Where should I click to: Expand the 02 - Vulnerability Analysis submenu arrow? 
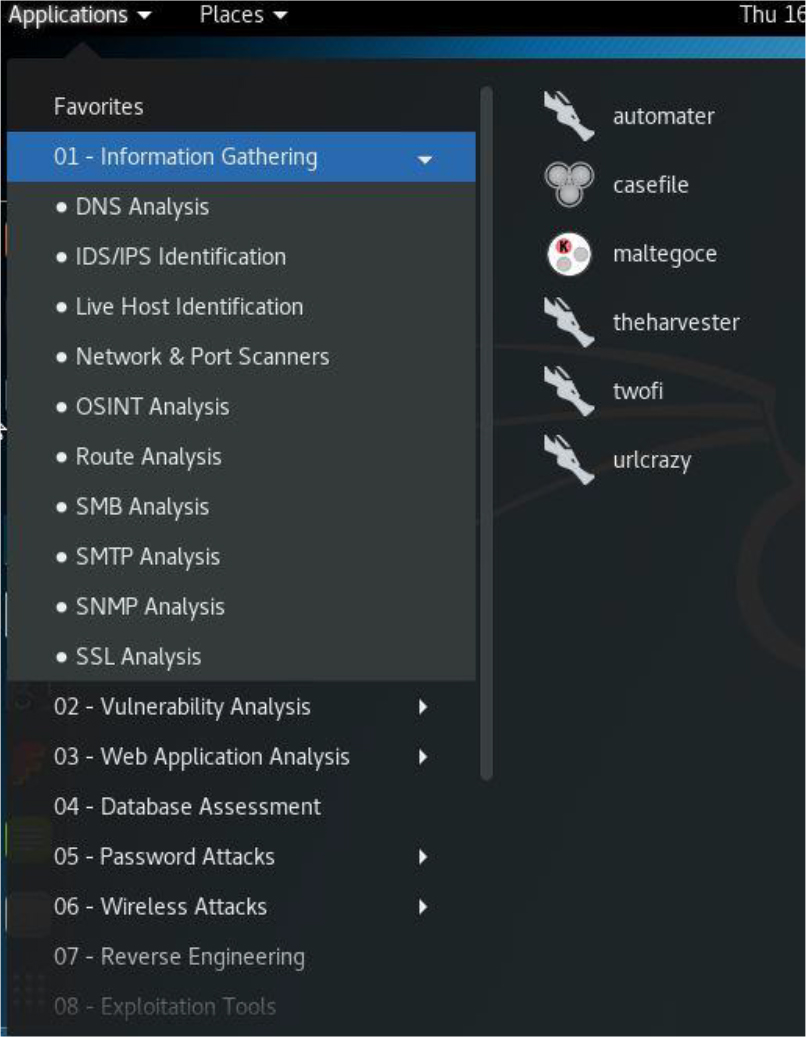tap(423, 707)
